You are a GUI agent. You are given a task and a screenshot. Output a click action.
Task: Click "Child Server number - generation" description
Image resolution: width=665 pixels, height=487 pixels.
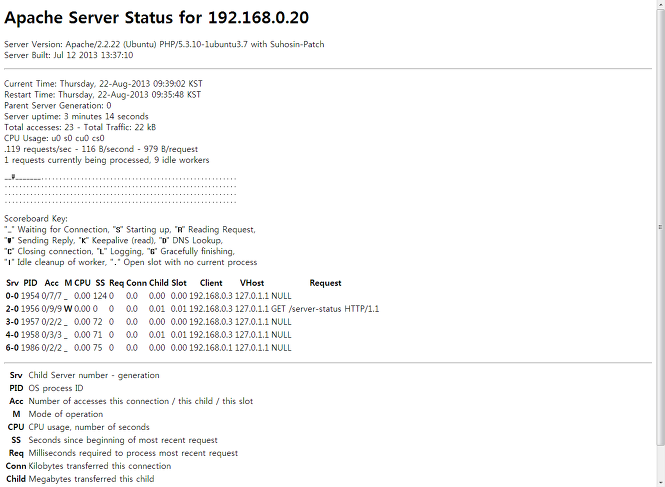(x=94, y=375)
